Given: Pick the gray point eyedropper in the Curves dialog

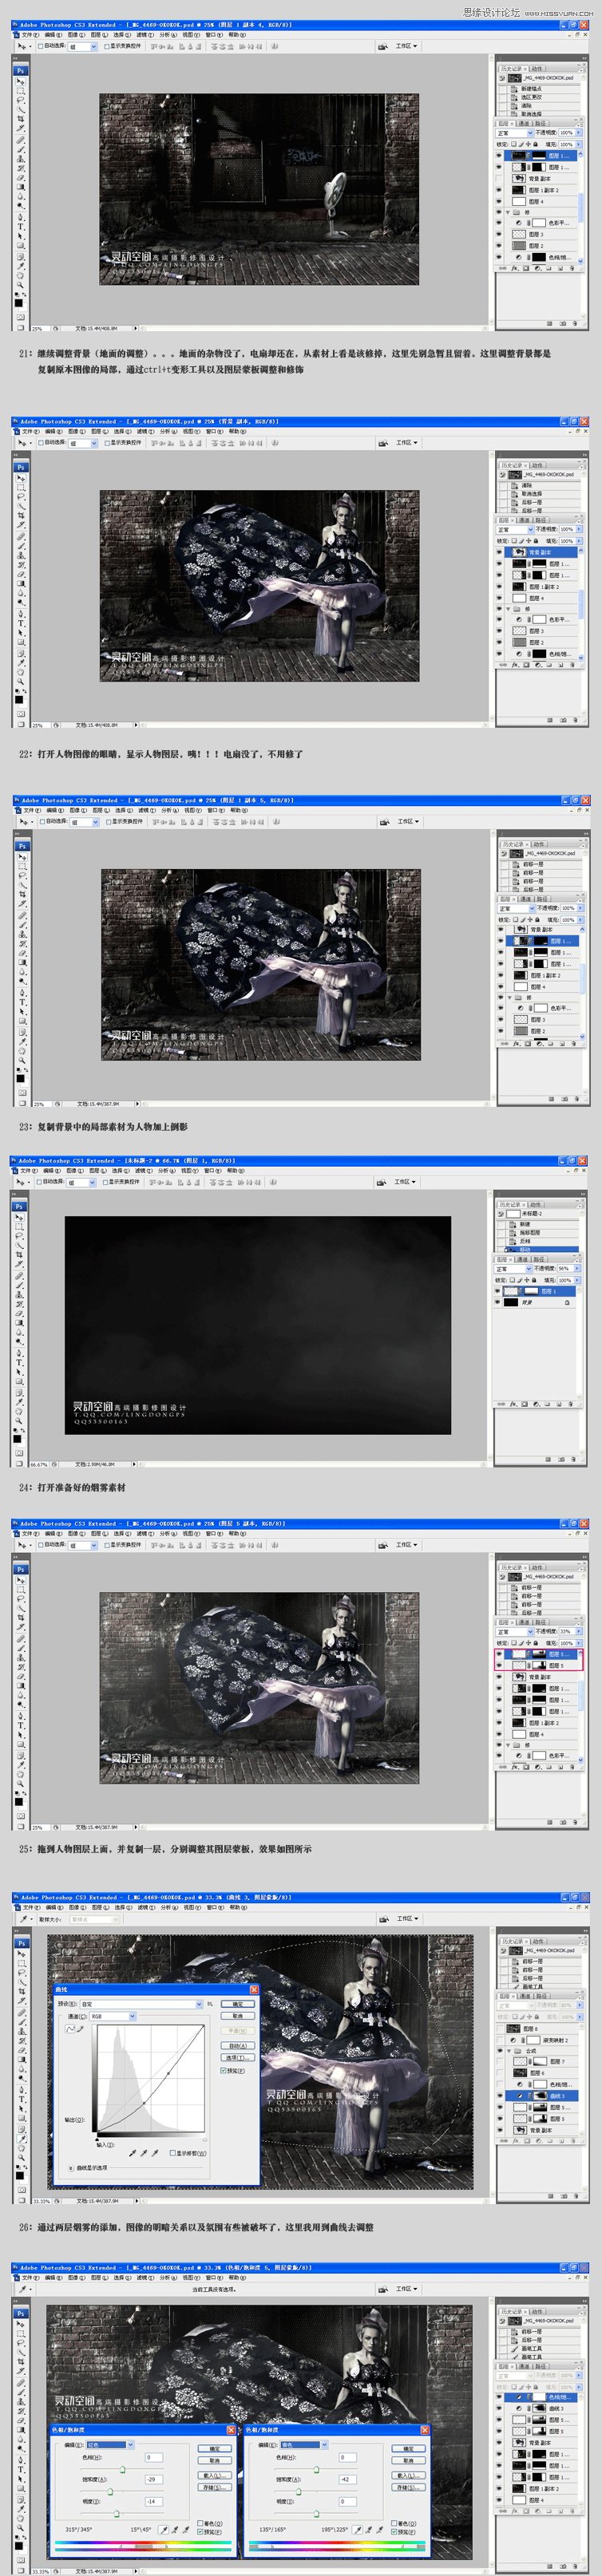Looking at the screenshot, I should 143,2154.
